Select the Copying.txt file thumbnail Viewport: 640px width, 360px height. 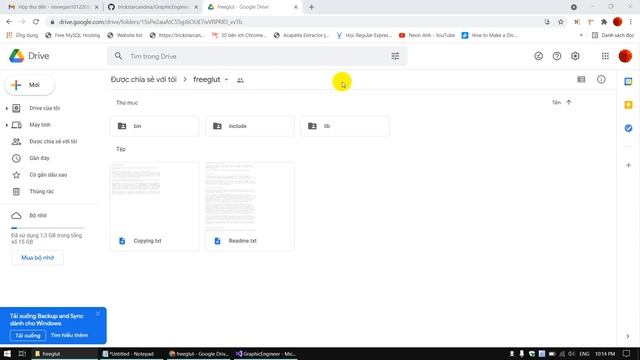[155, 207]
